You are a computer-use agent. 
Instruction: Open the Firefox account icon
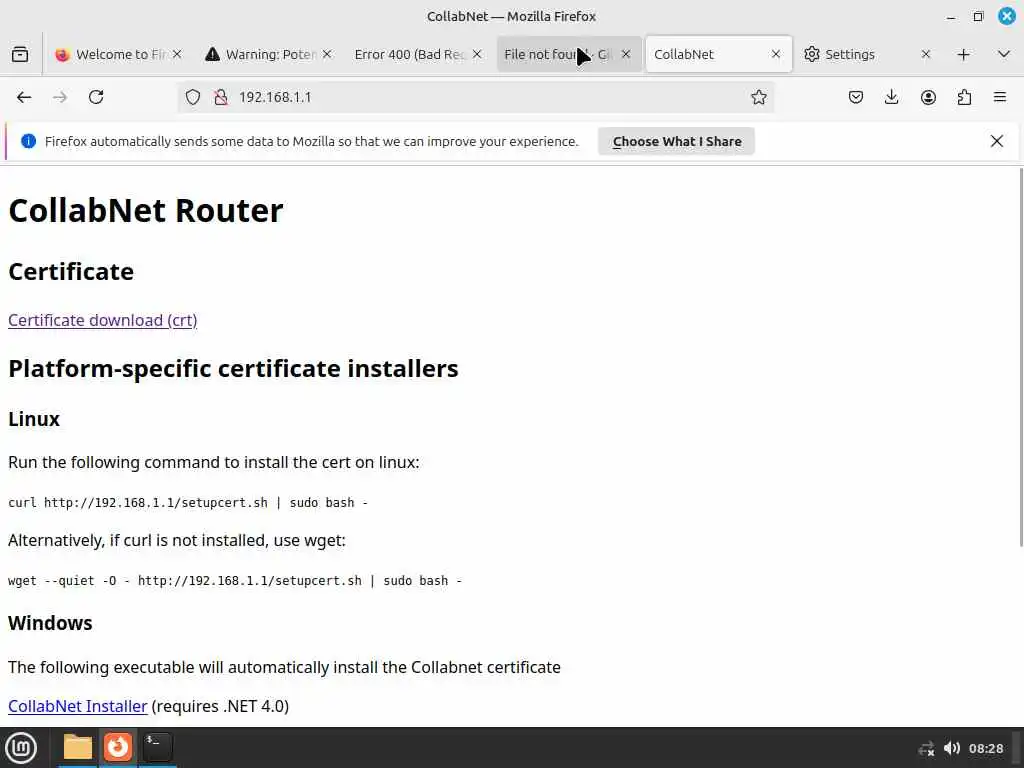point(928,97)
